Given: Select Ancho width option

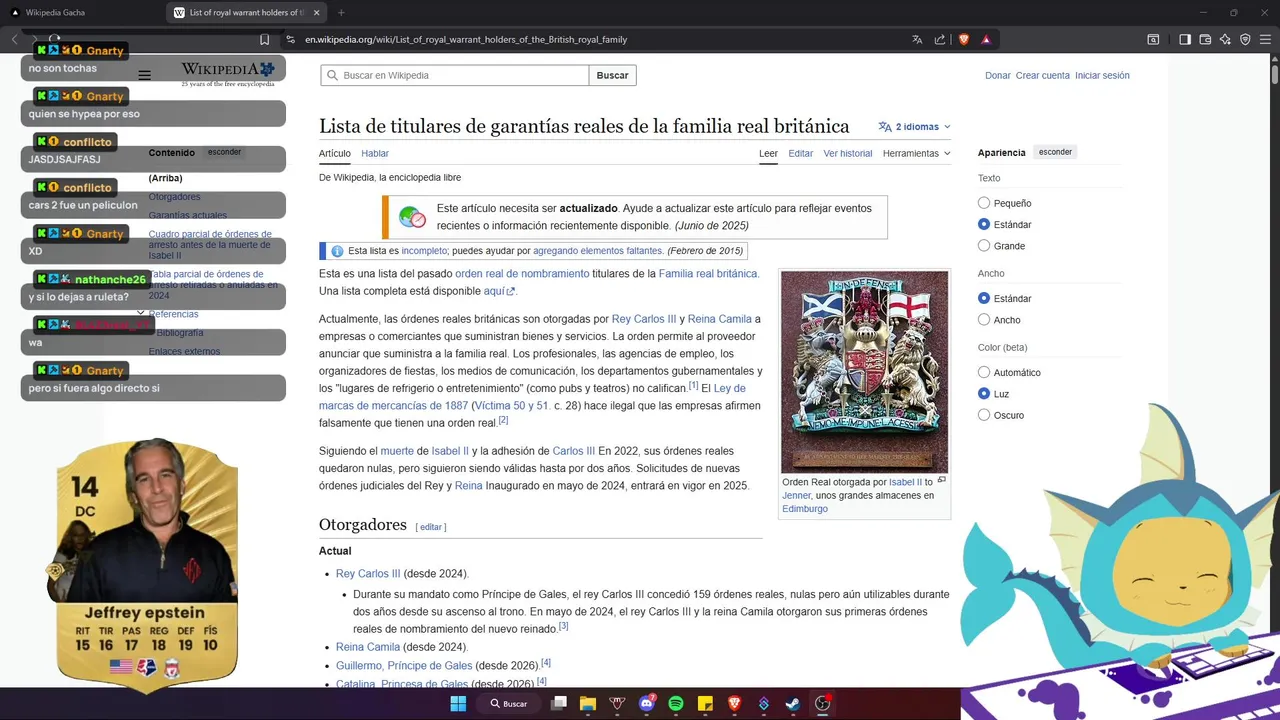Looking at the screenshot, I should pos(984,320).
